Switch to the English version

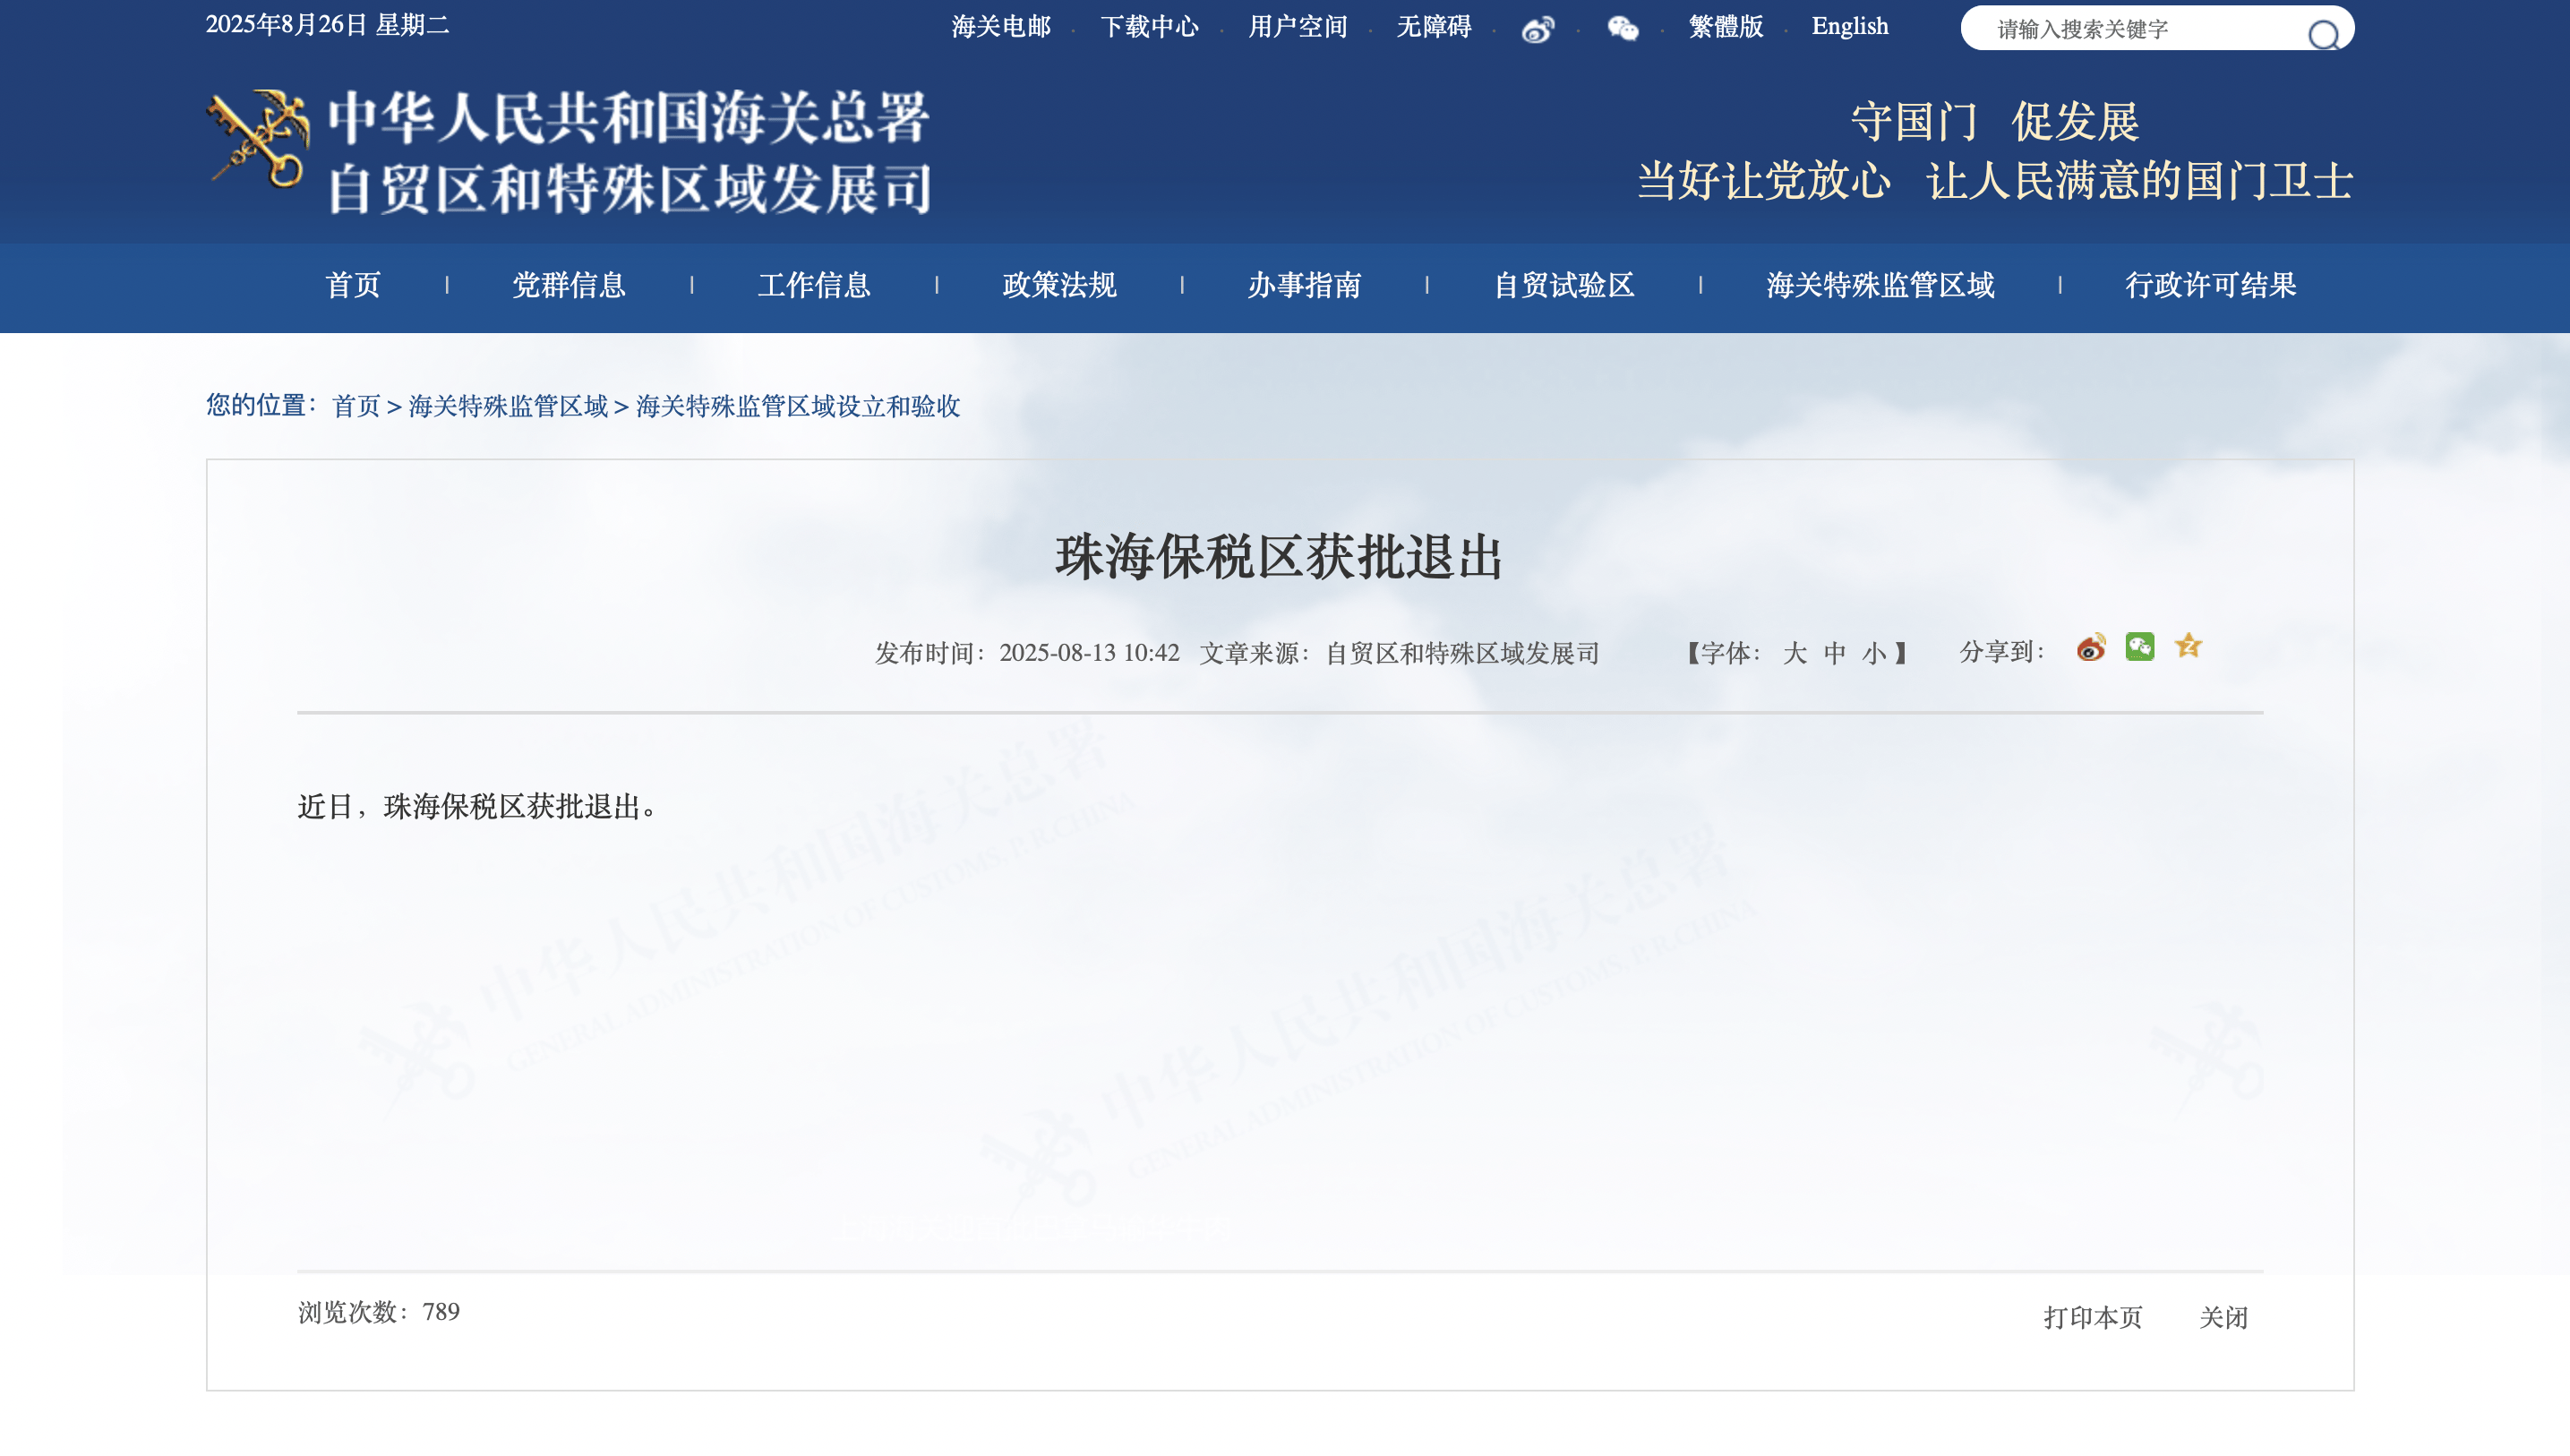1851,26
